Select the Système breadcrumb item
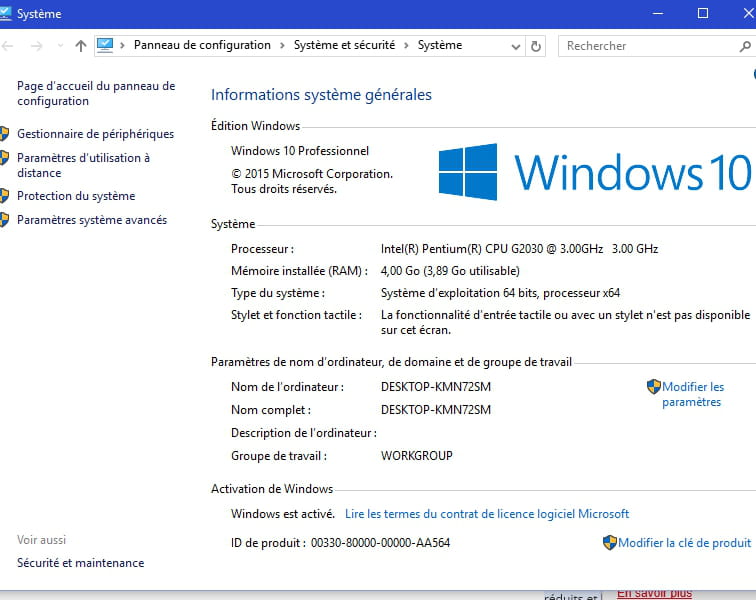The height and width of the screenshot is (600, 756). pos(440,45)
